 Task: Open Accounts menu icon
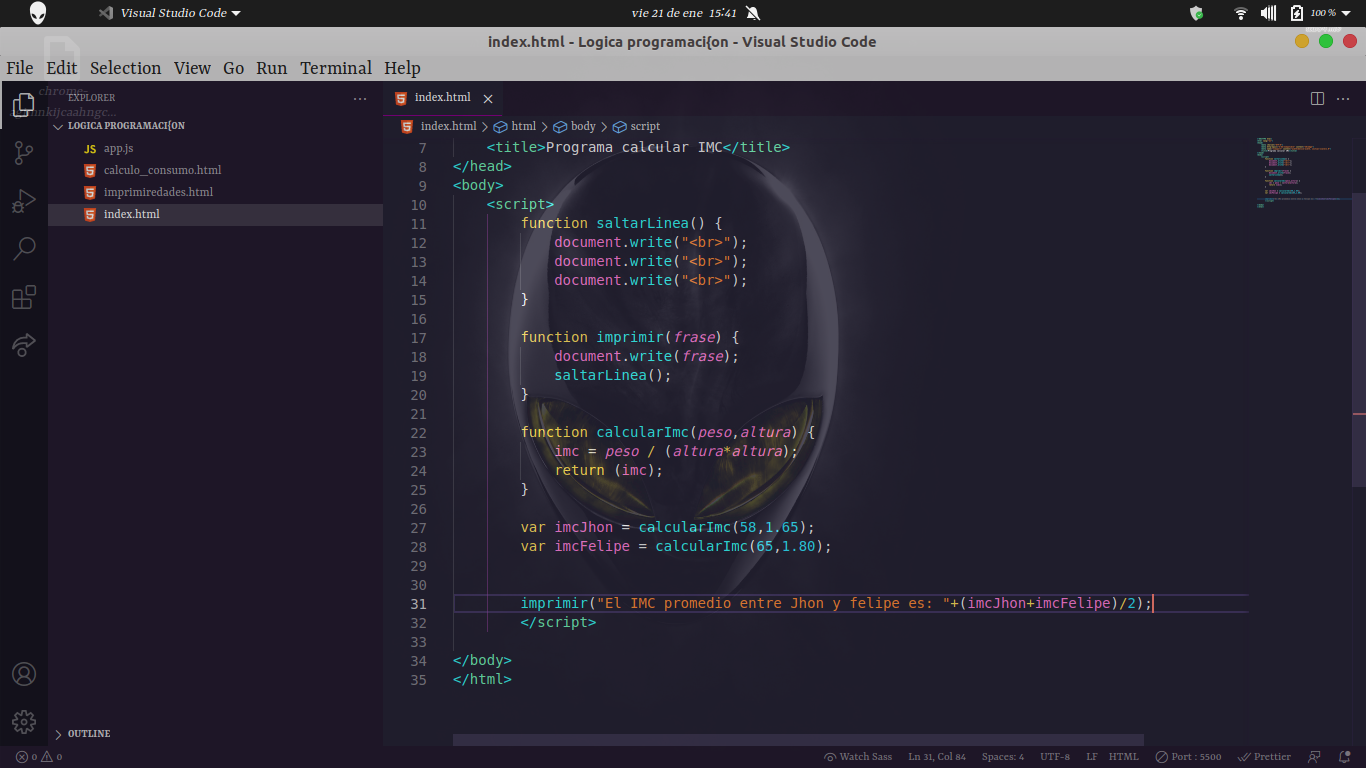coord(24,674)
